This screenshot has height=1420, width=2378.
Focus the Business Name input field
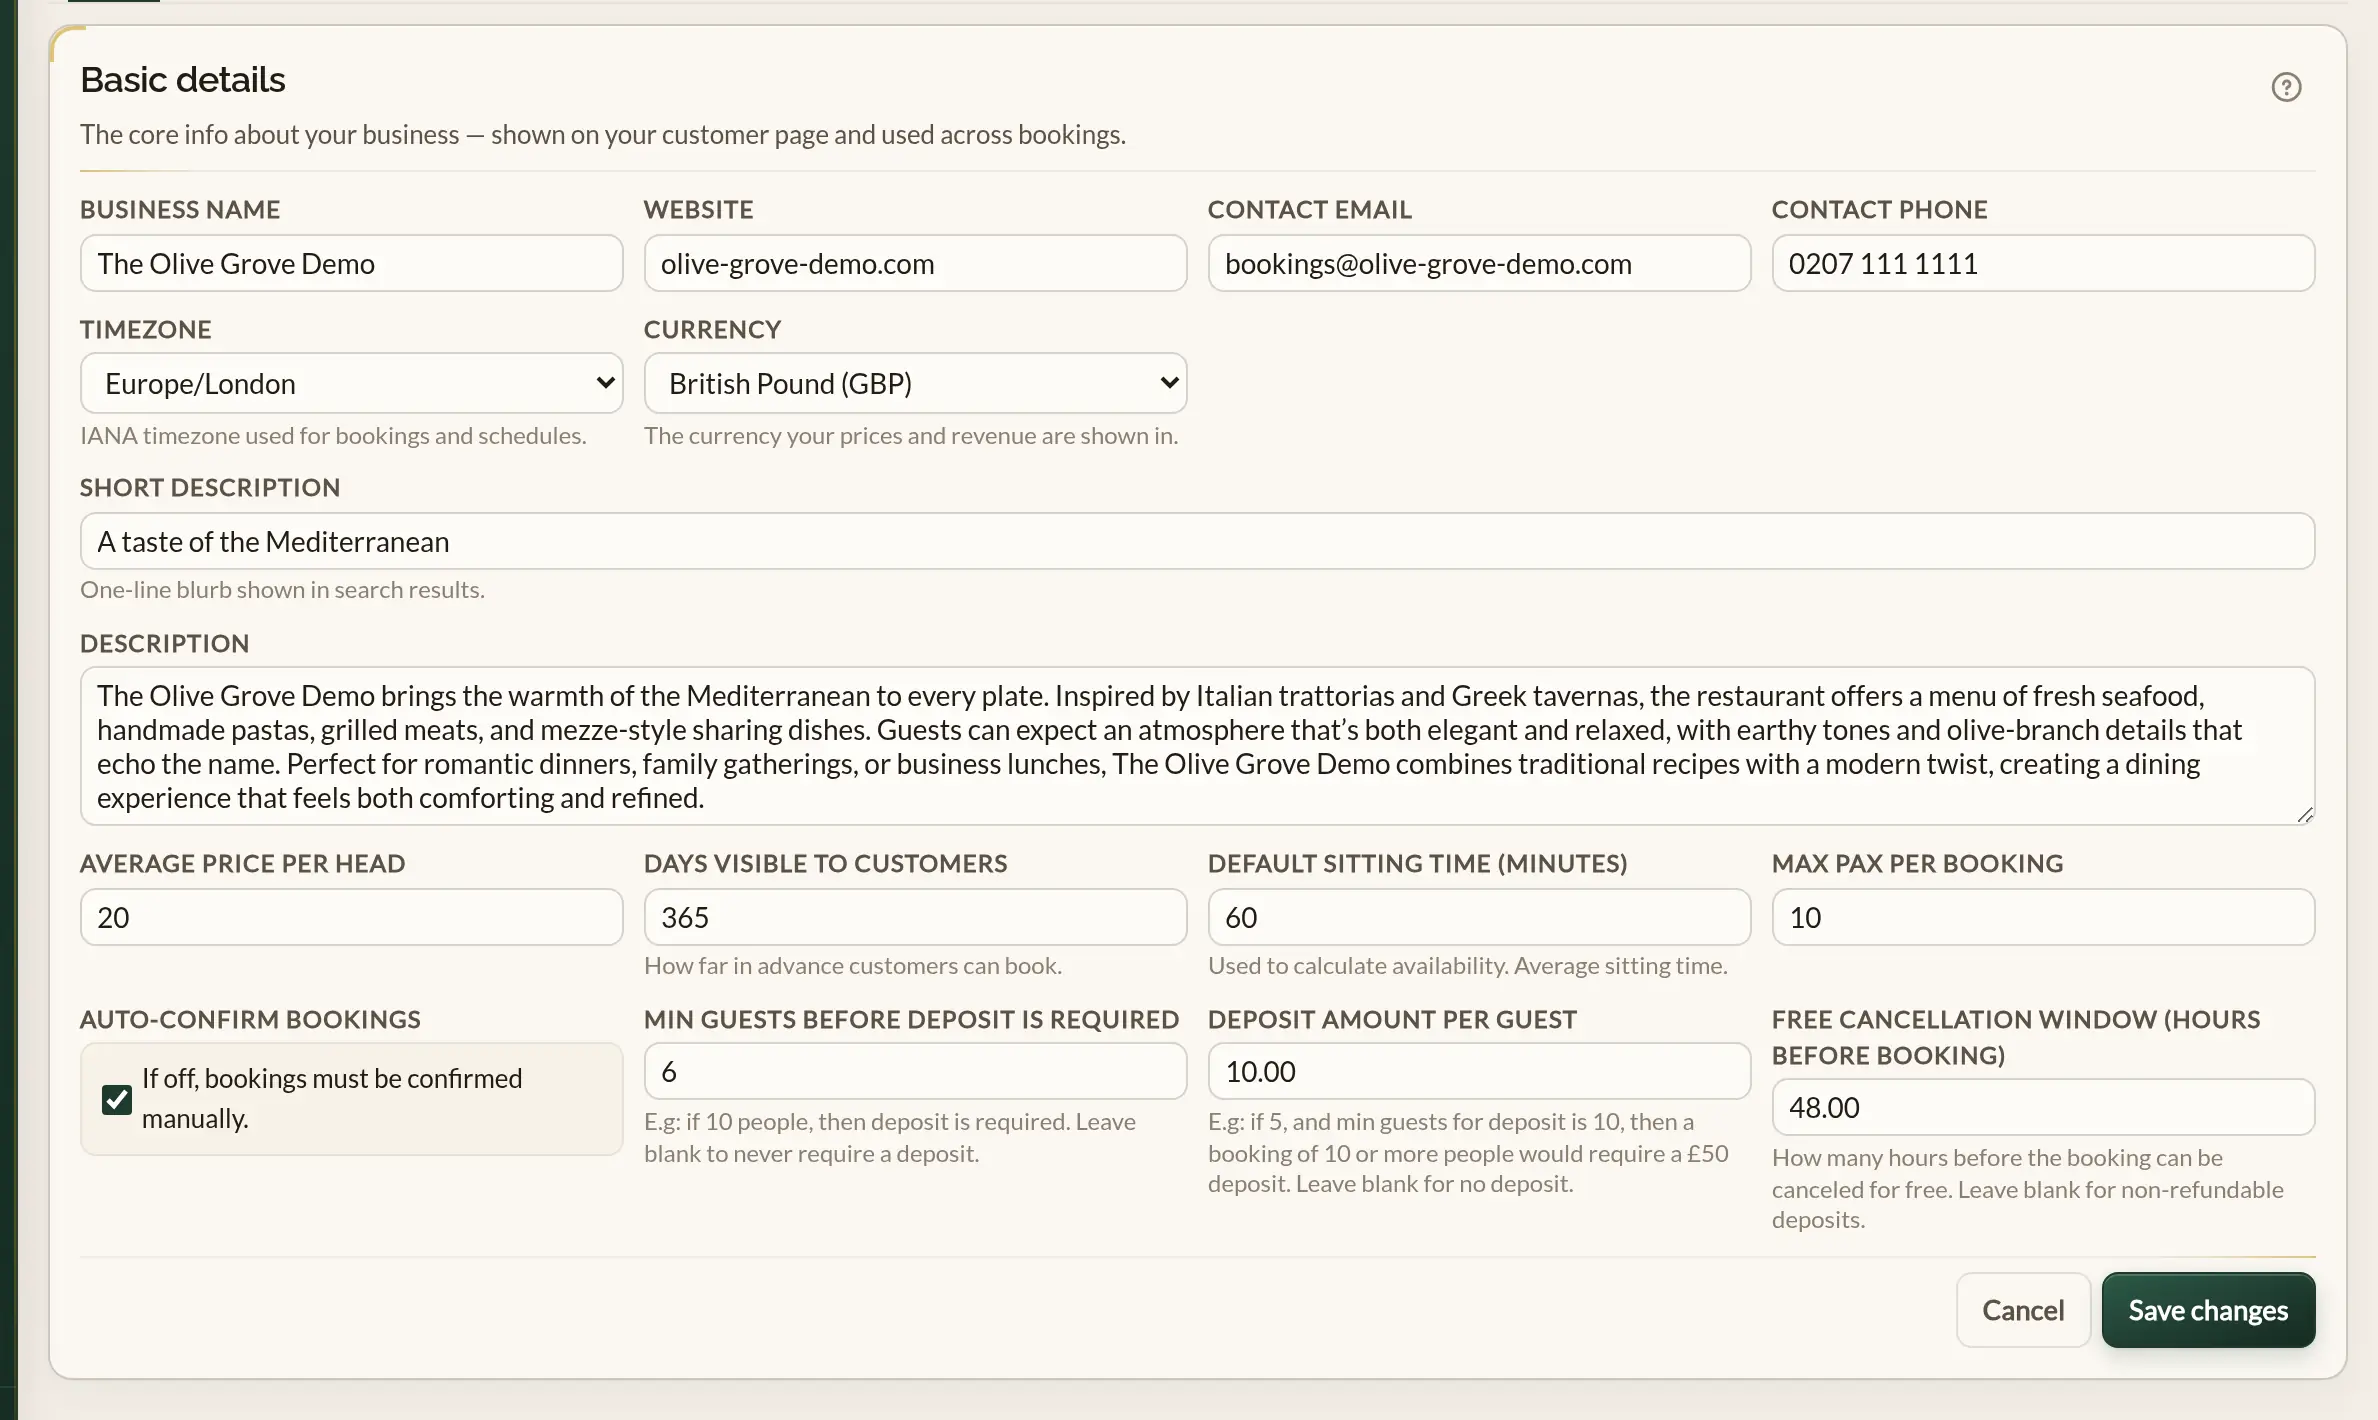click(x=351, y=263)
